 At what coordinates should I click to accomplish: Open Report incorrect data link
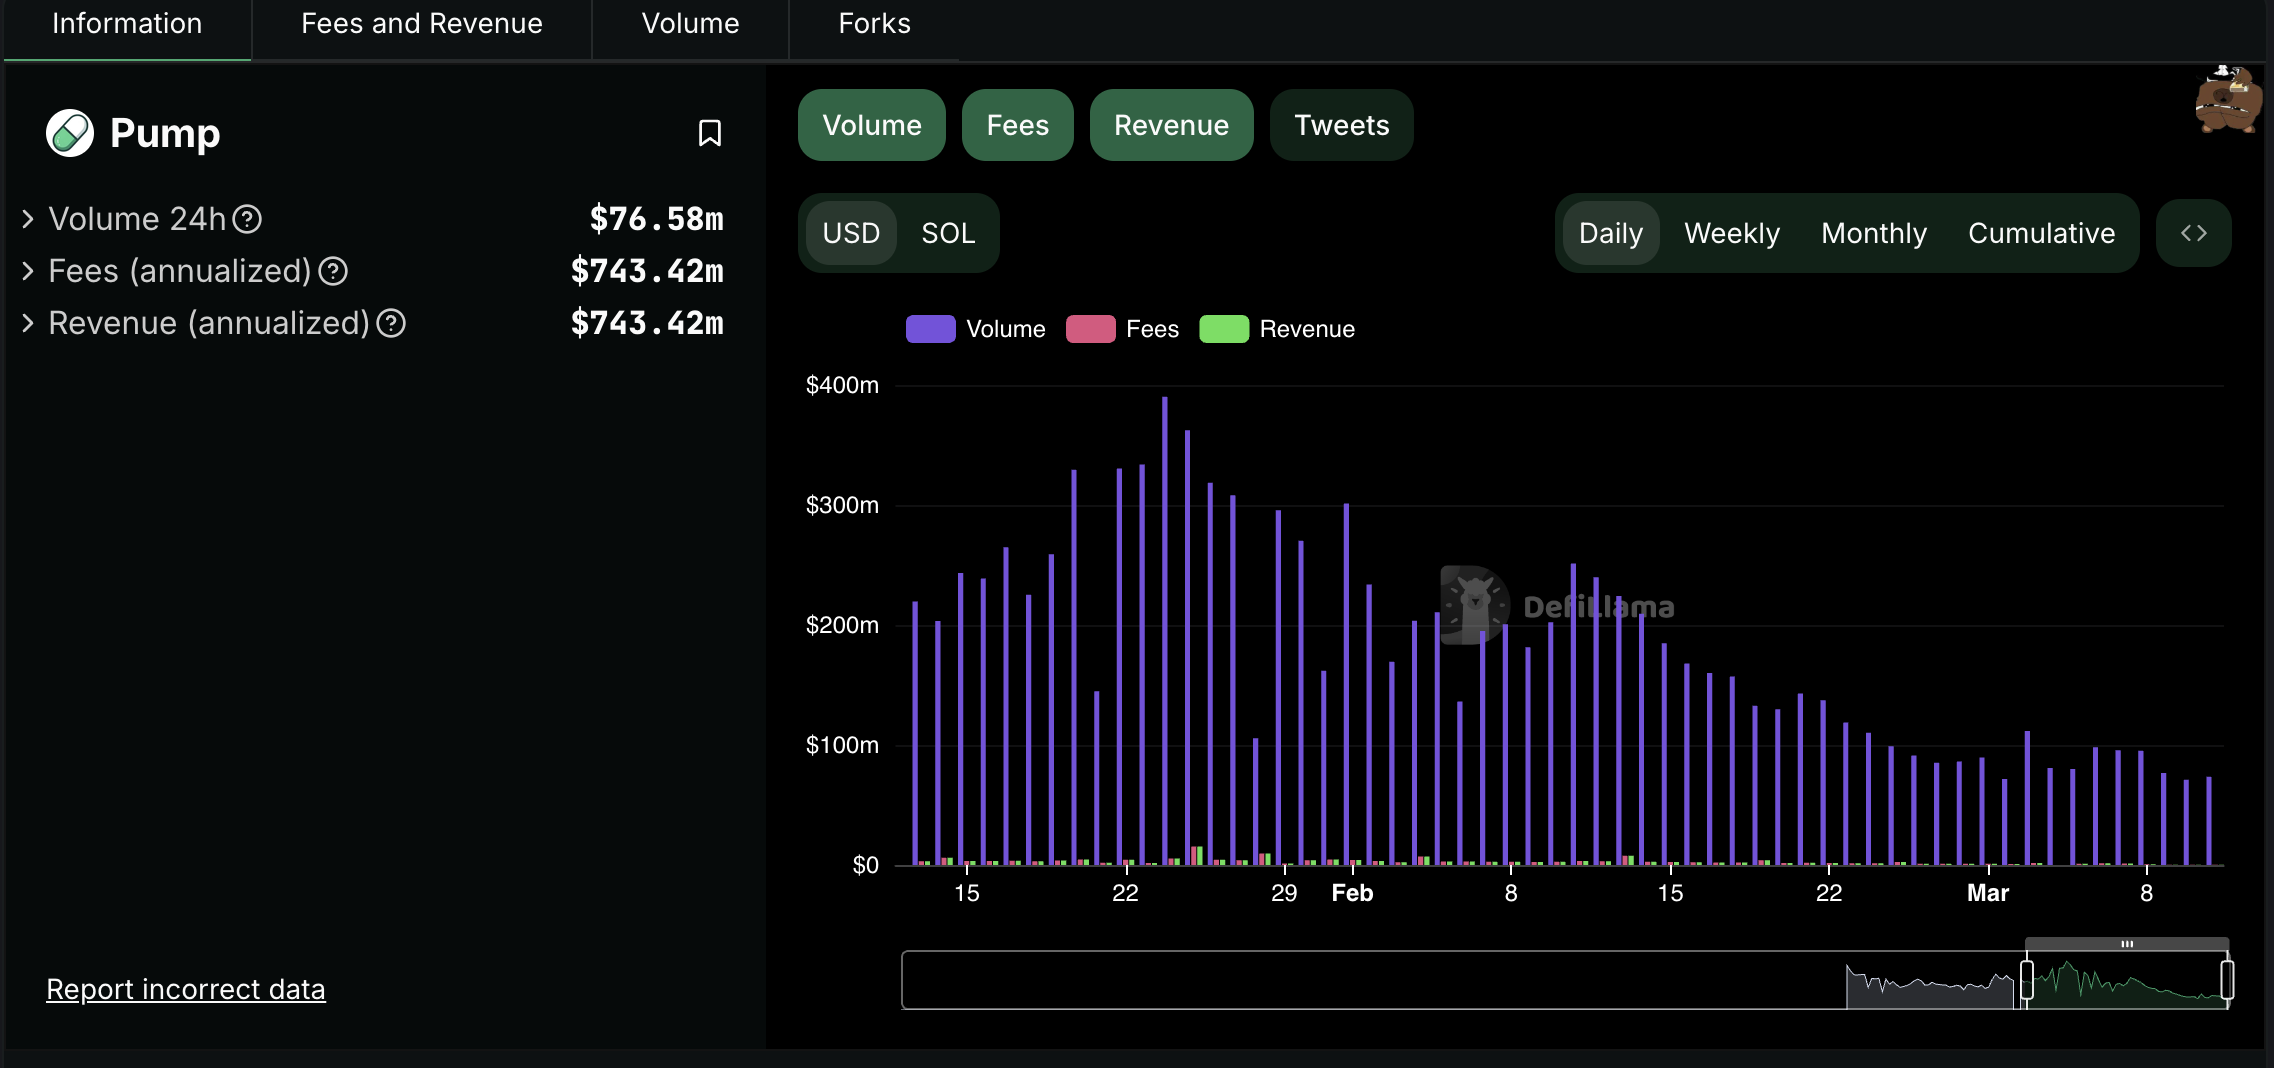[x=186, y=989]
